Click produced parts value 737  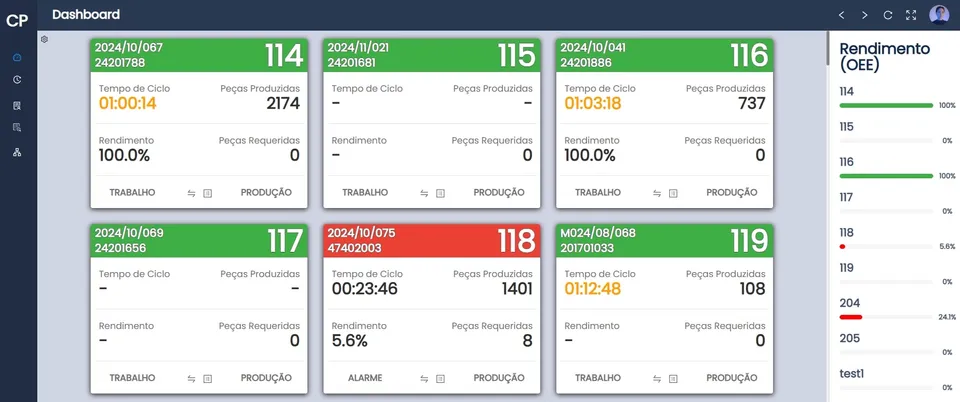click(x=751, y=103)
